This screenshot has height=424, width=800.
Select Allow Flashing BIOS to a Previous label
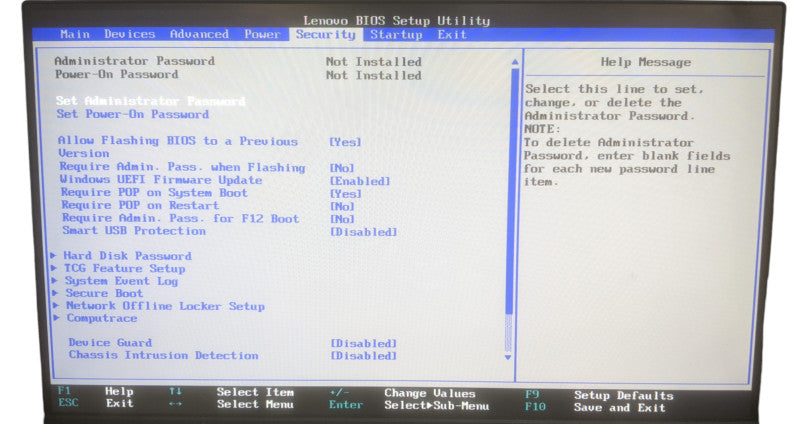coord(178,141)
